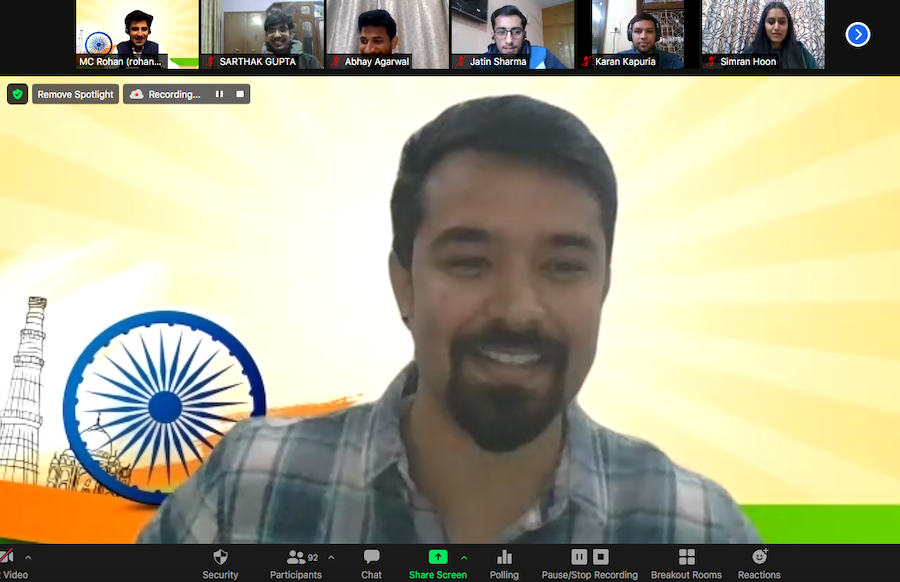Select SARTHAK GUPTA's video thumbnail
This screenshot has width=900, height=582.
[262, 34]
